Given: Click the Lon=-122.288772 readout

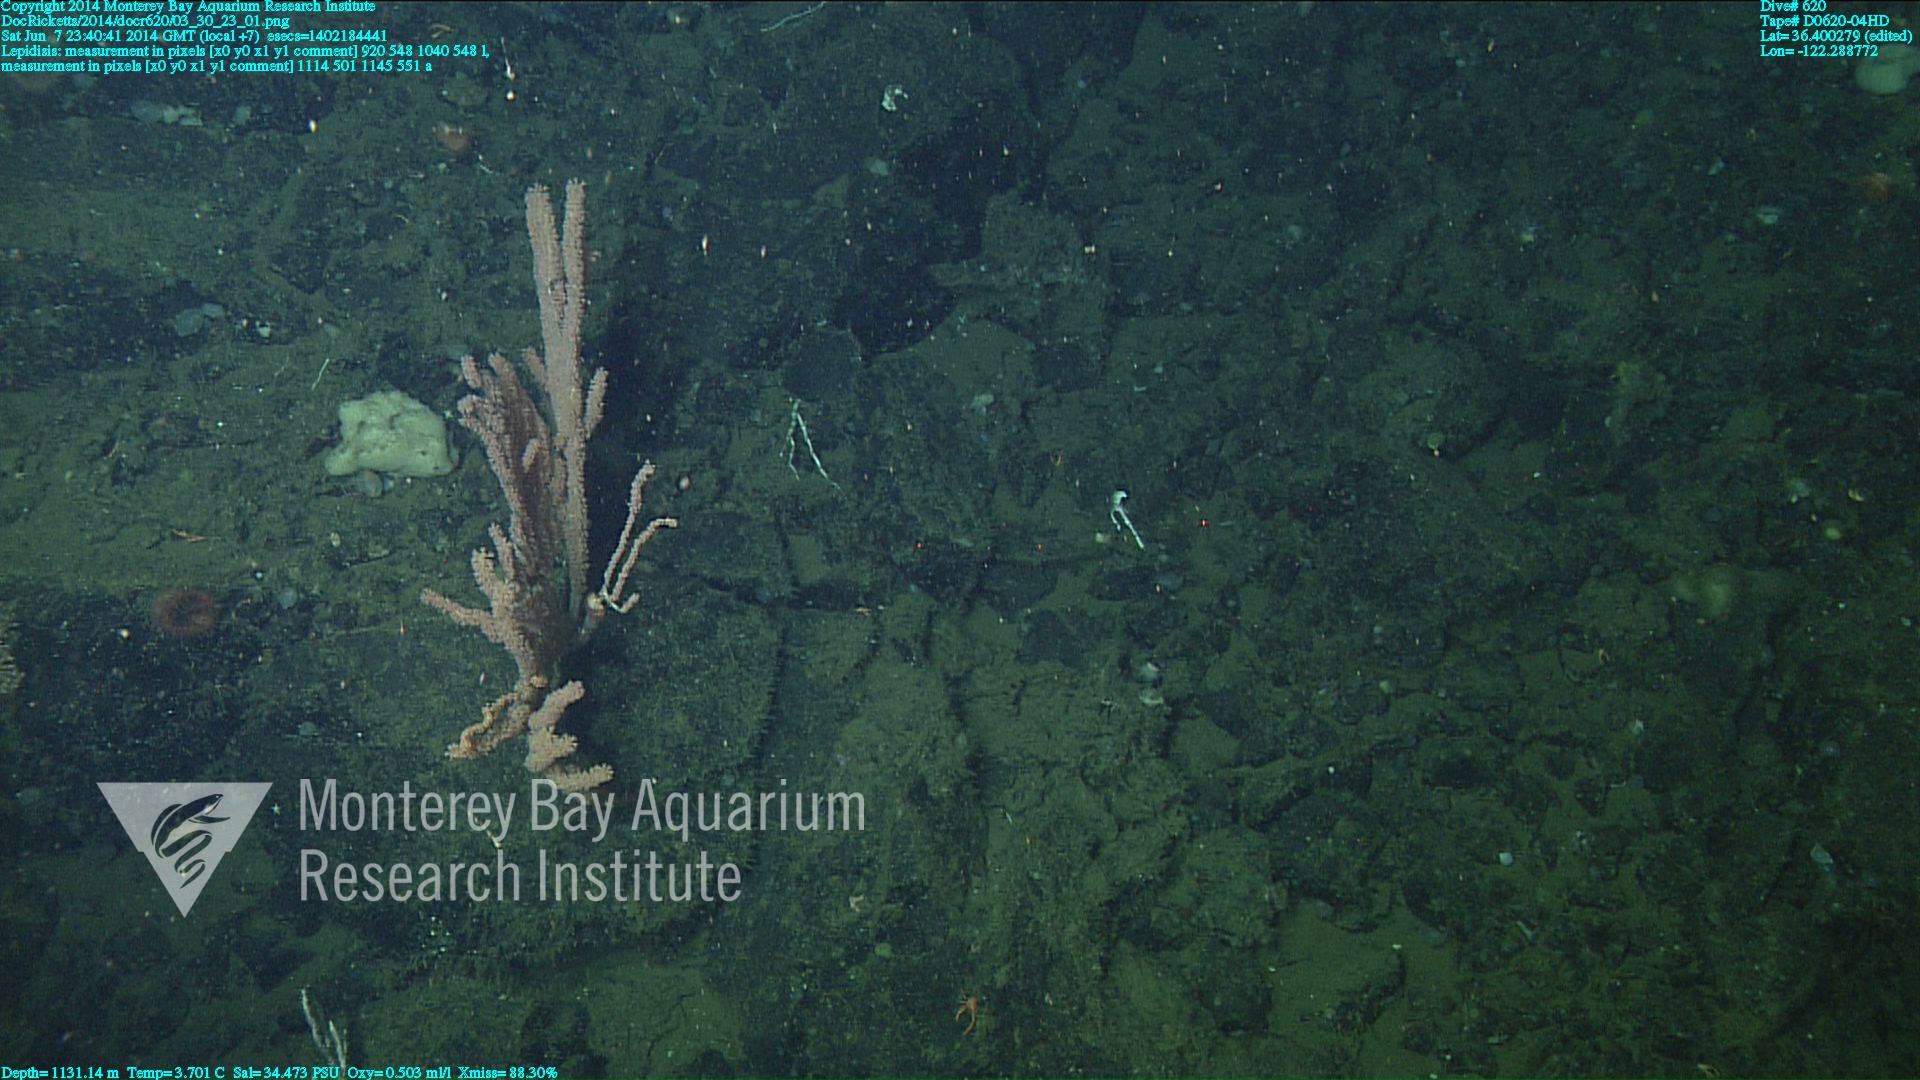Looking at the screenshot, I should (x=1818, y=51).
